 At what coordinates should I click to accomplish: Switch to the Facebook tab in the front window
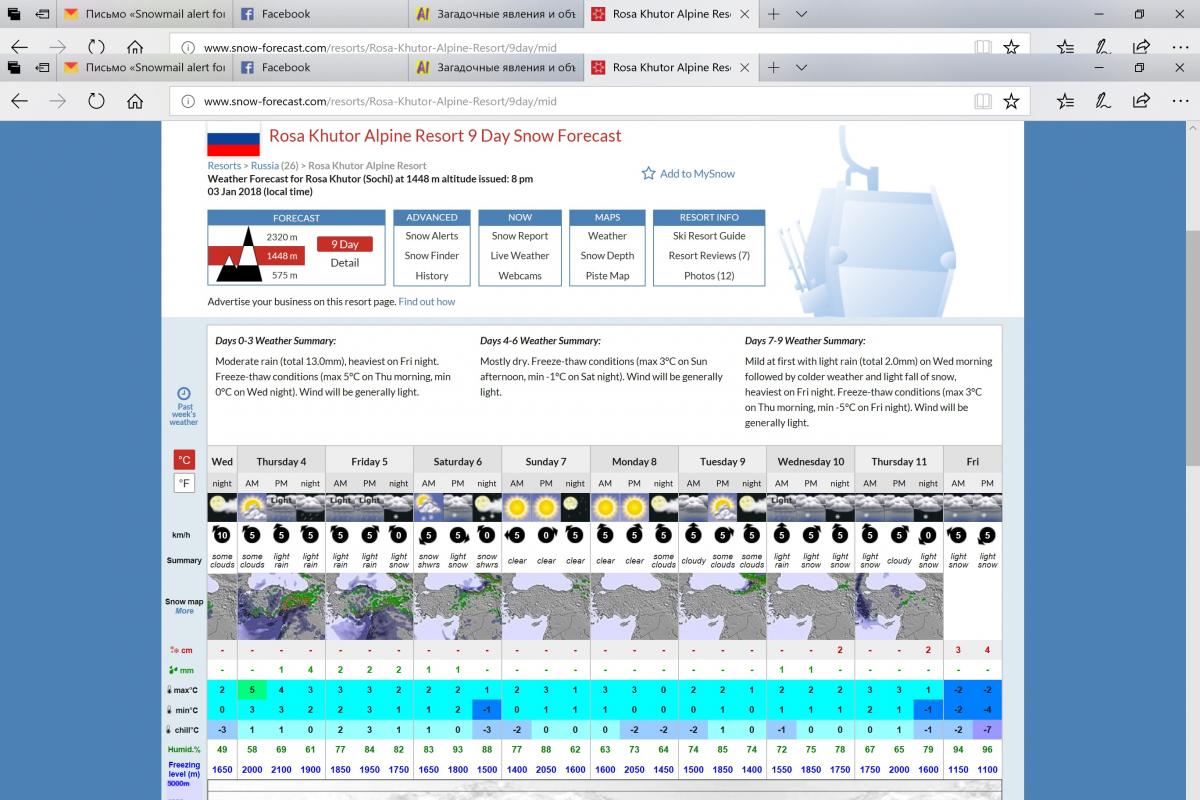point(321,67)
